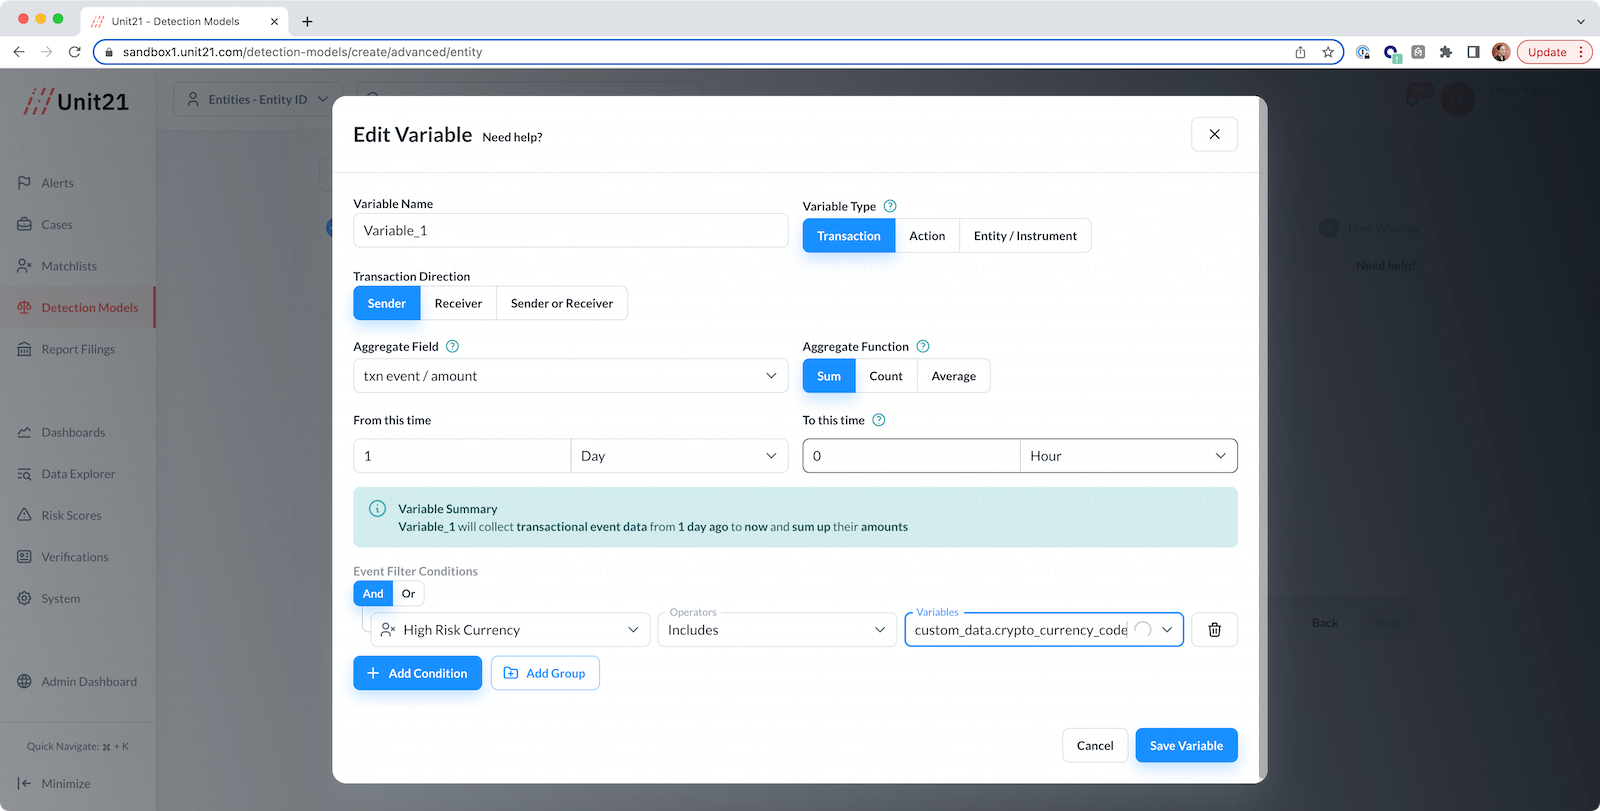Open the Operators Includes dropdown
This screenshot has height=811, width=1600.
coord(777,630)
